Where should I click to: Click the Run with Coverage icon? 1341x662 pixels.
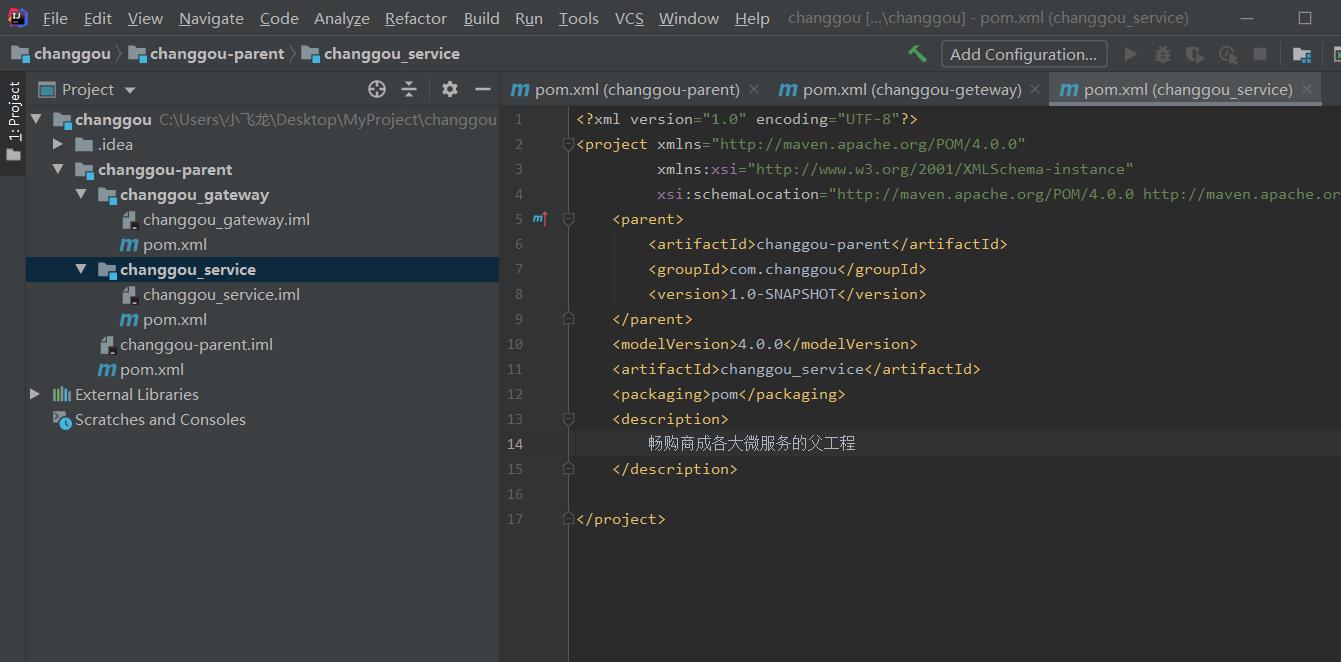point(1195,54)
